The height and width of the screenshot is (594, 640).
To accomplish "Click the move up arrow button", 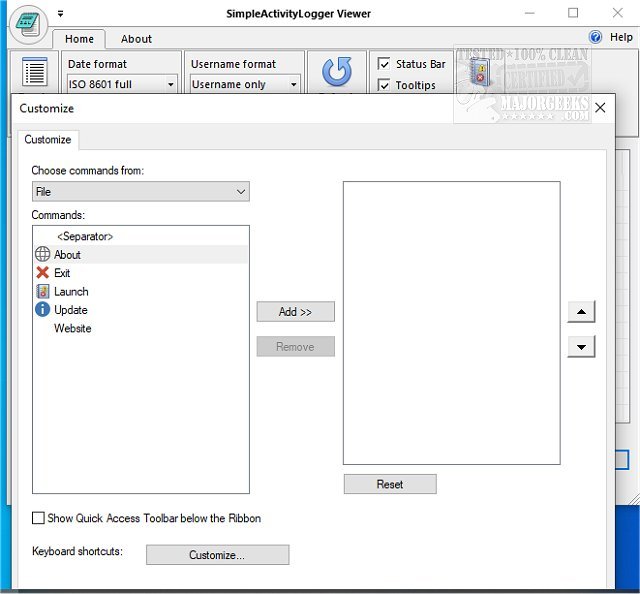I will click(x=581, y=312).
